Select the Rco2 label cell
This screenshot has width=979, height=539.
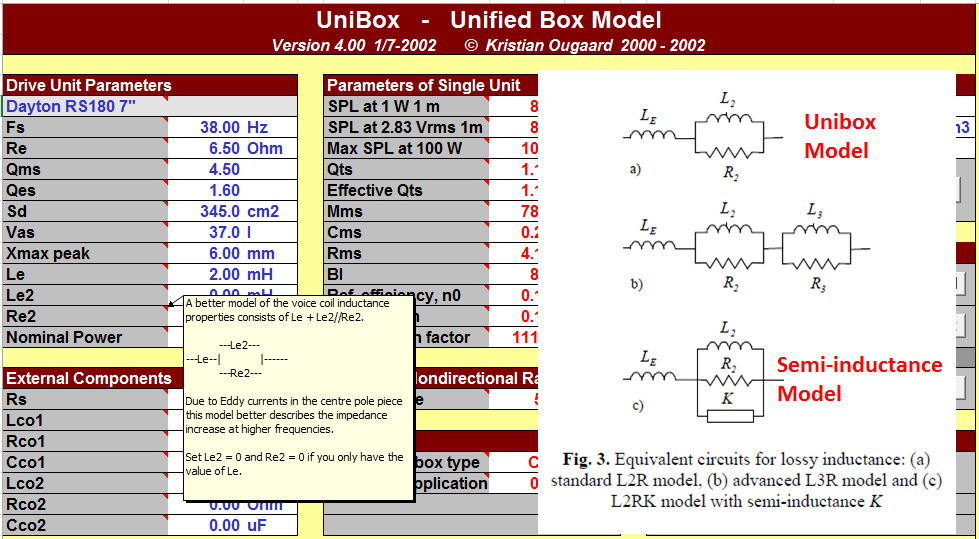[x=86, y=505]
